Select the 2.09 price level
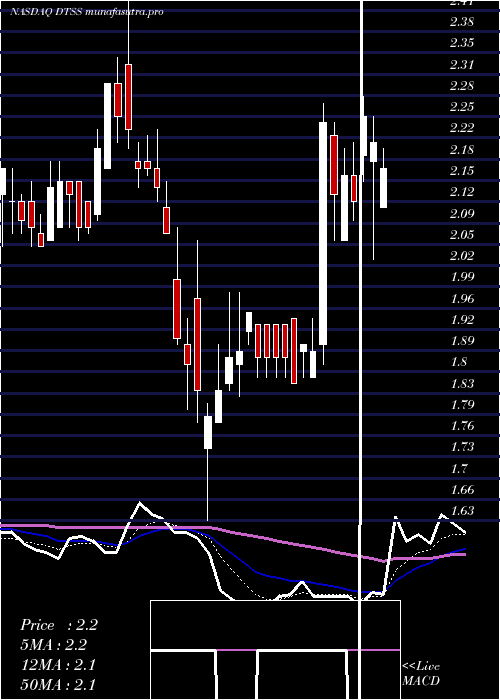This screenshot has width=500, height=700. click(x=462, y=213)
